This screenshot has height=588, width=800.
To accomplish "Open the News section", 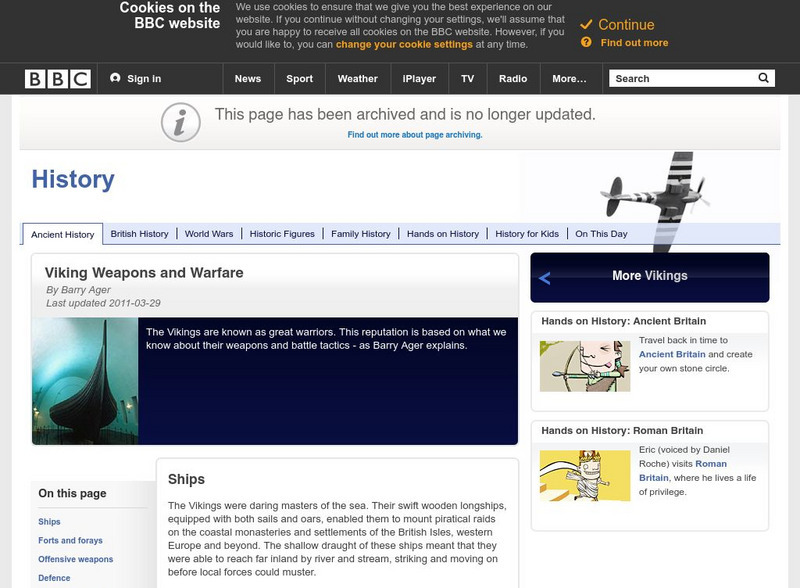I will pyautogui.click(x=248, y=79).
